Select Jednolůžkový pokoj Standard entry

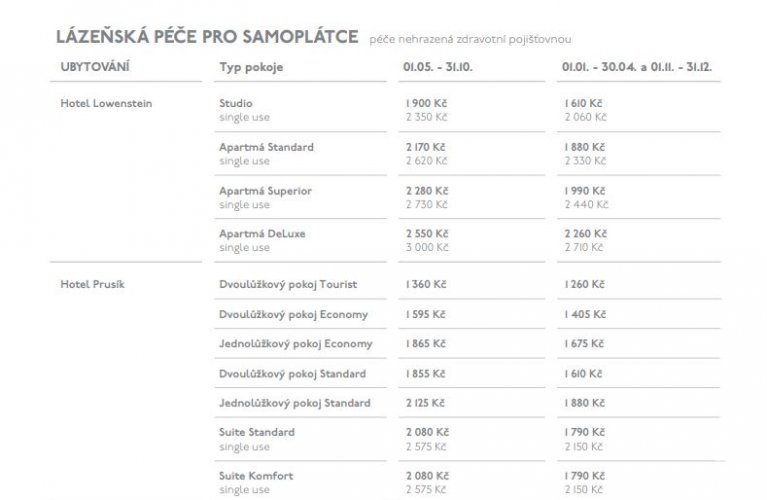tap(294, 403)
